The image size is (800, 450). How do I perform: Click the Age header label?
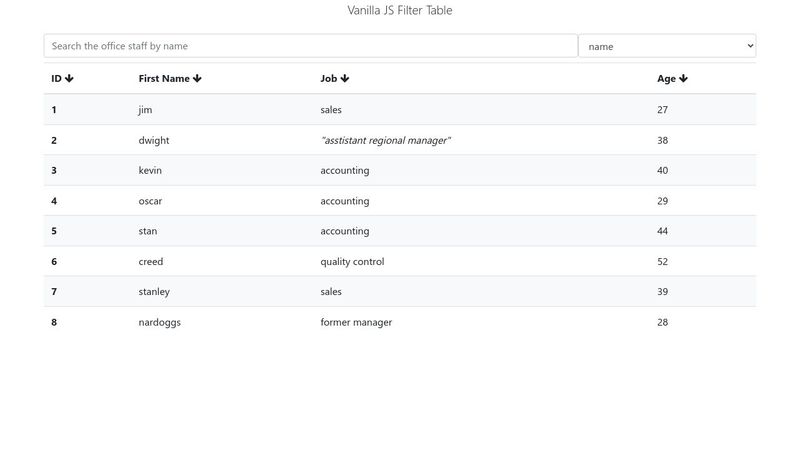pos(666,79)
